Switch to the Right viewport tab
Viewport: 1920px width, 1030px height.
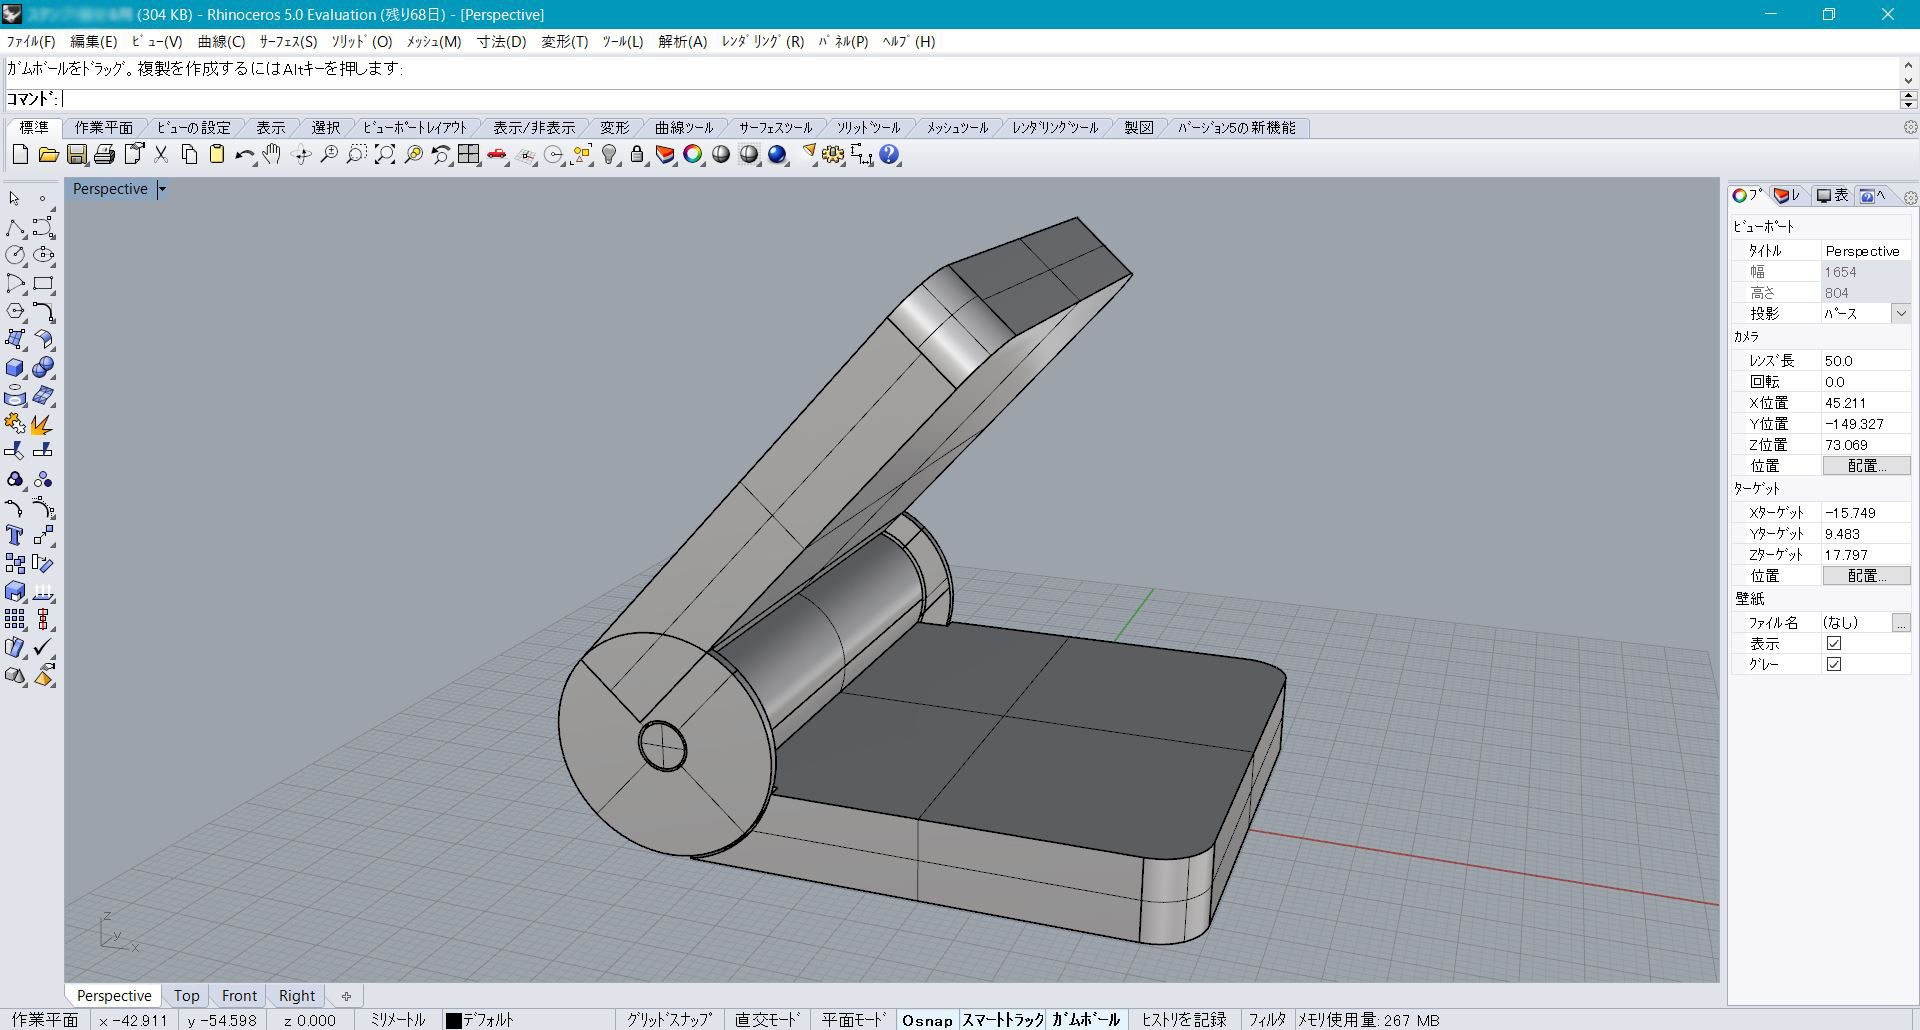click(x=297, y=996)
